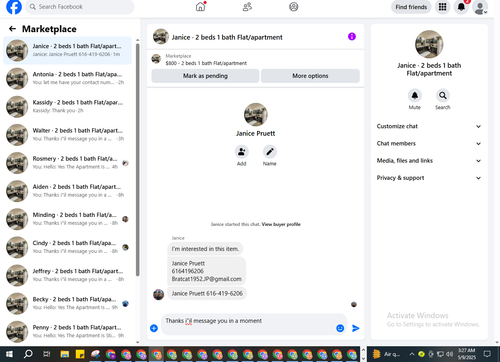Go back with Marketplace arrow
Screen dimensions: 500x362
pyautogui.click(x=12, y=29)
